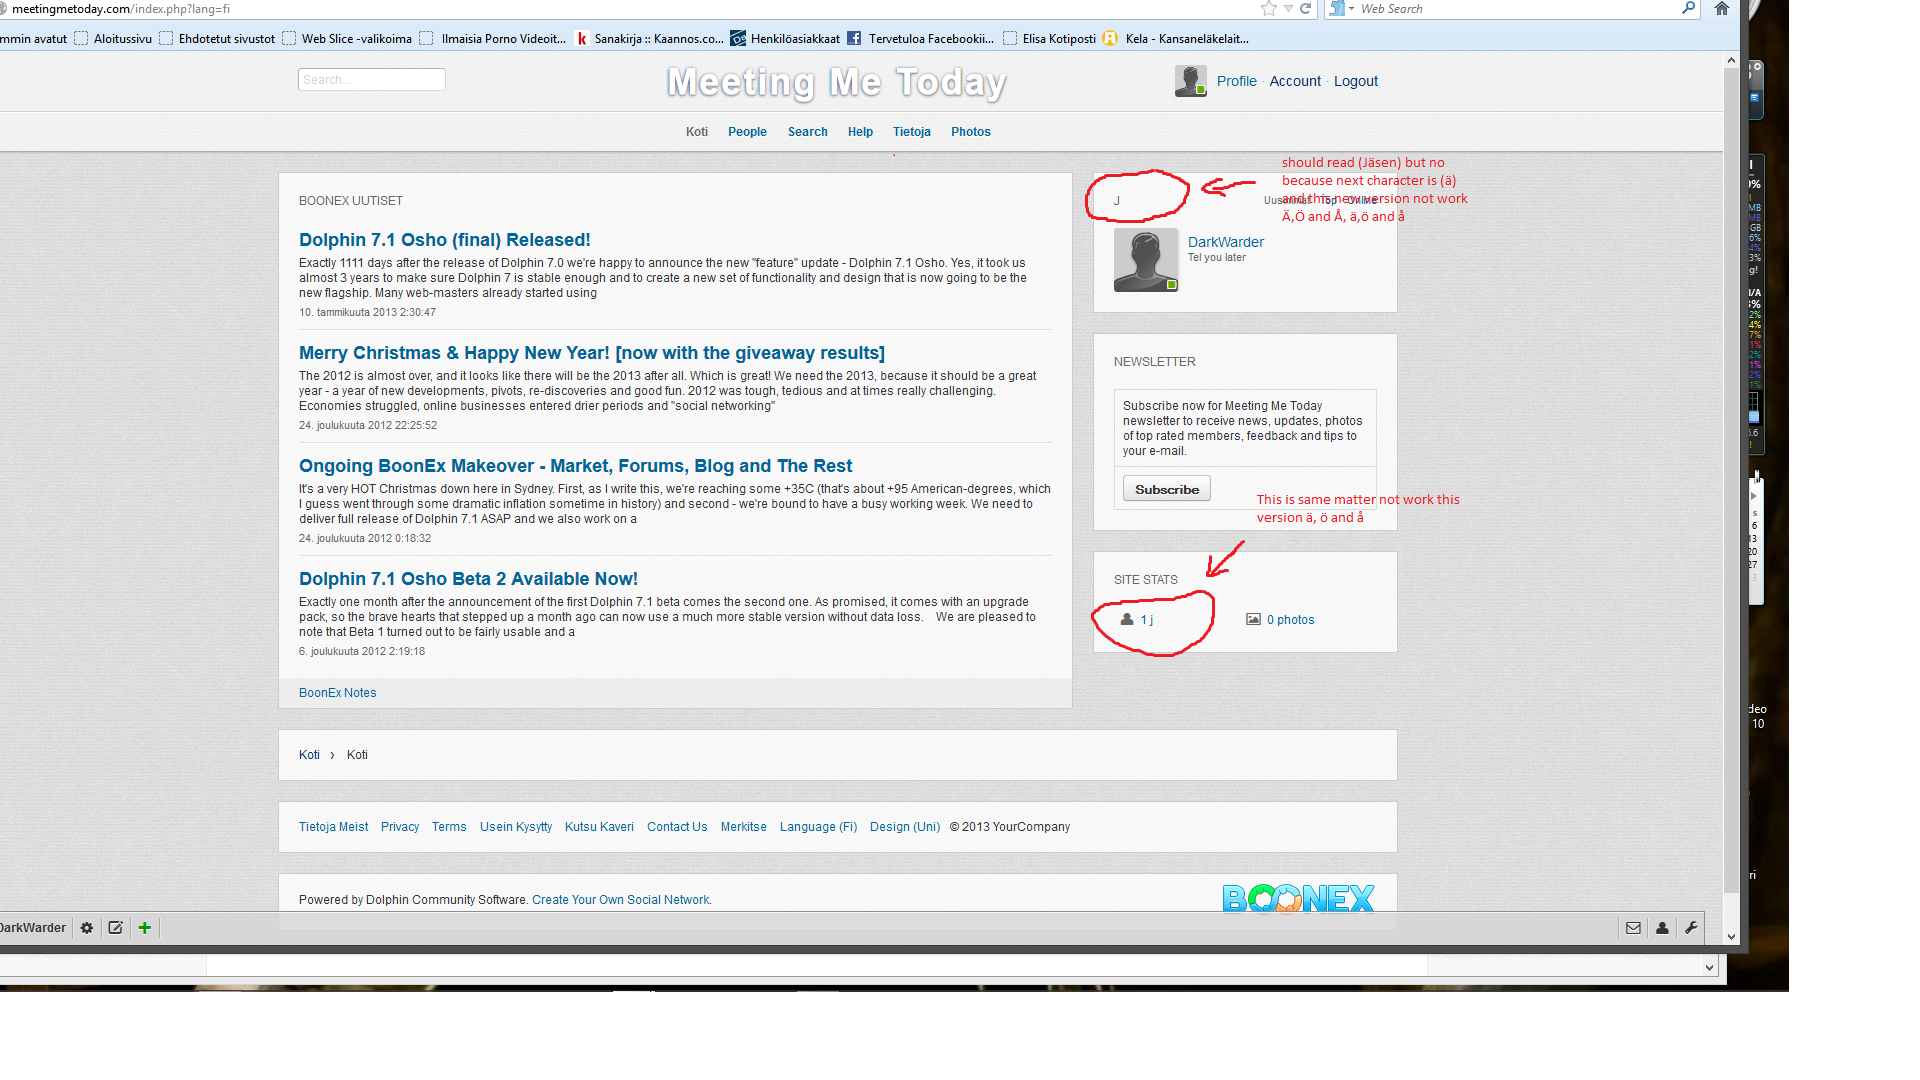Open settings gear in the DarkWarder toolbar
The width and height of the screenshot is (1920, 1080).
pos(87,928)
